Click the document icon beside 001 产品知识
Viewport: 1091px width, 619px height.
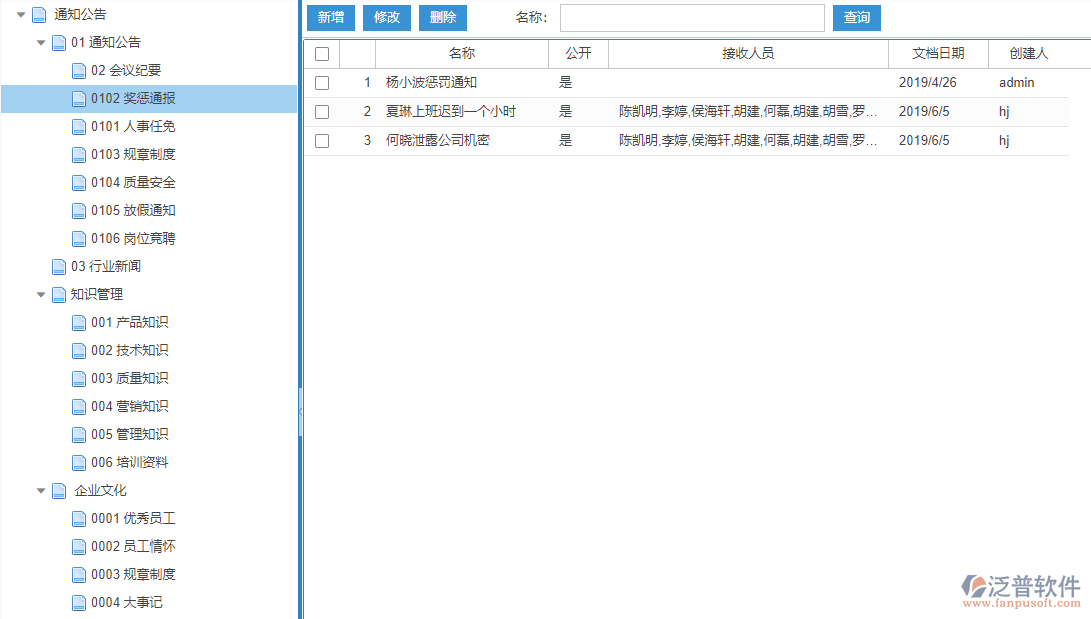click(x=78, y=322)
